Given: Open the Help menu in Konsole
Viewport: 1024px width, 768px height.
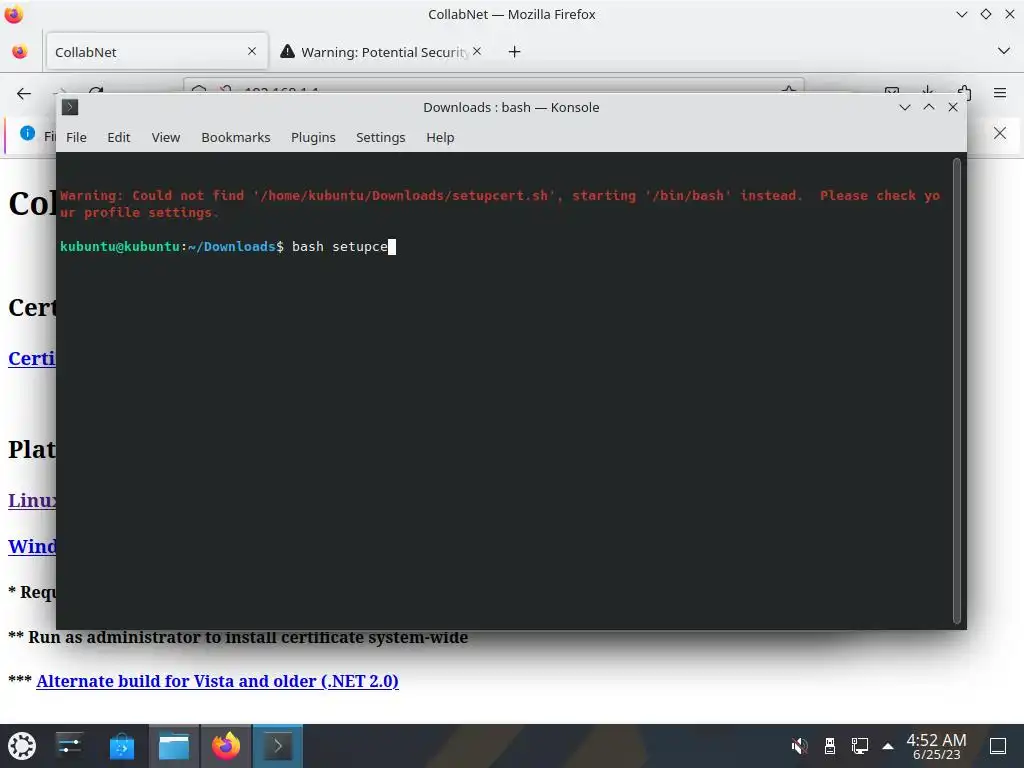Looking at the screenshot, I should (440, 137).
